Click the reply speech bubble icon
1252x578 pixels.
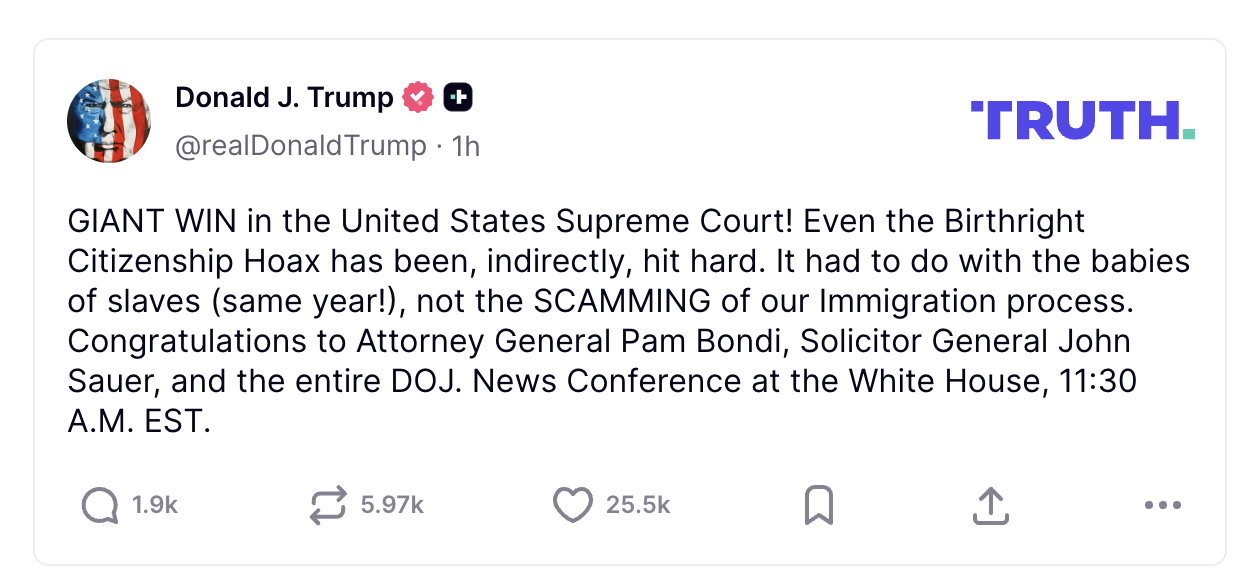pyautogui.click(x=99, y=505)
